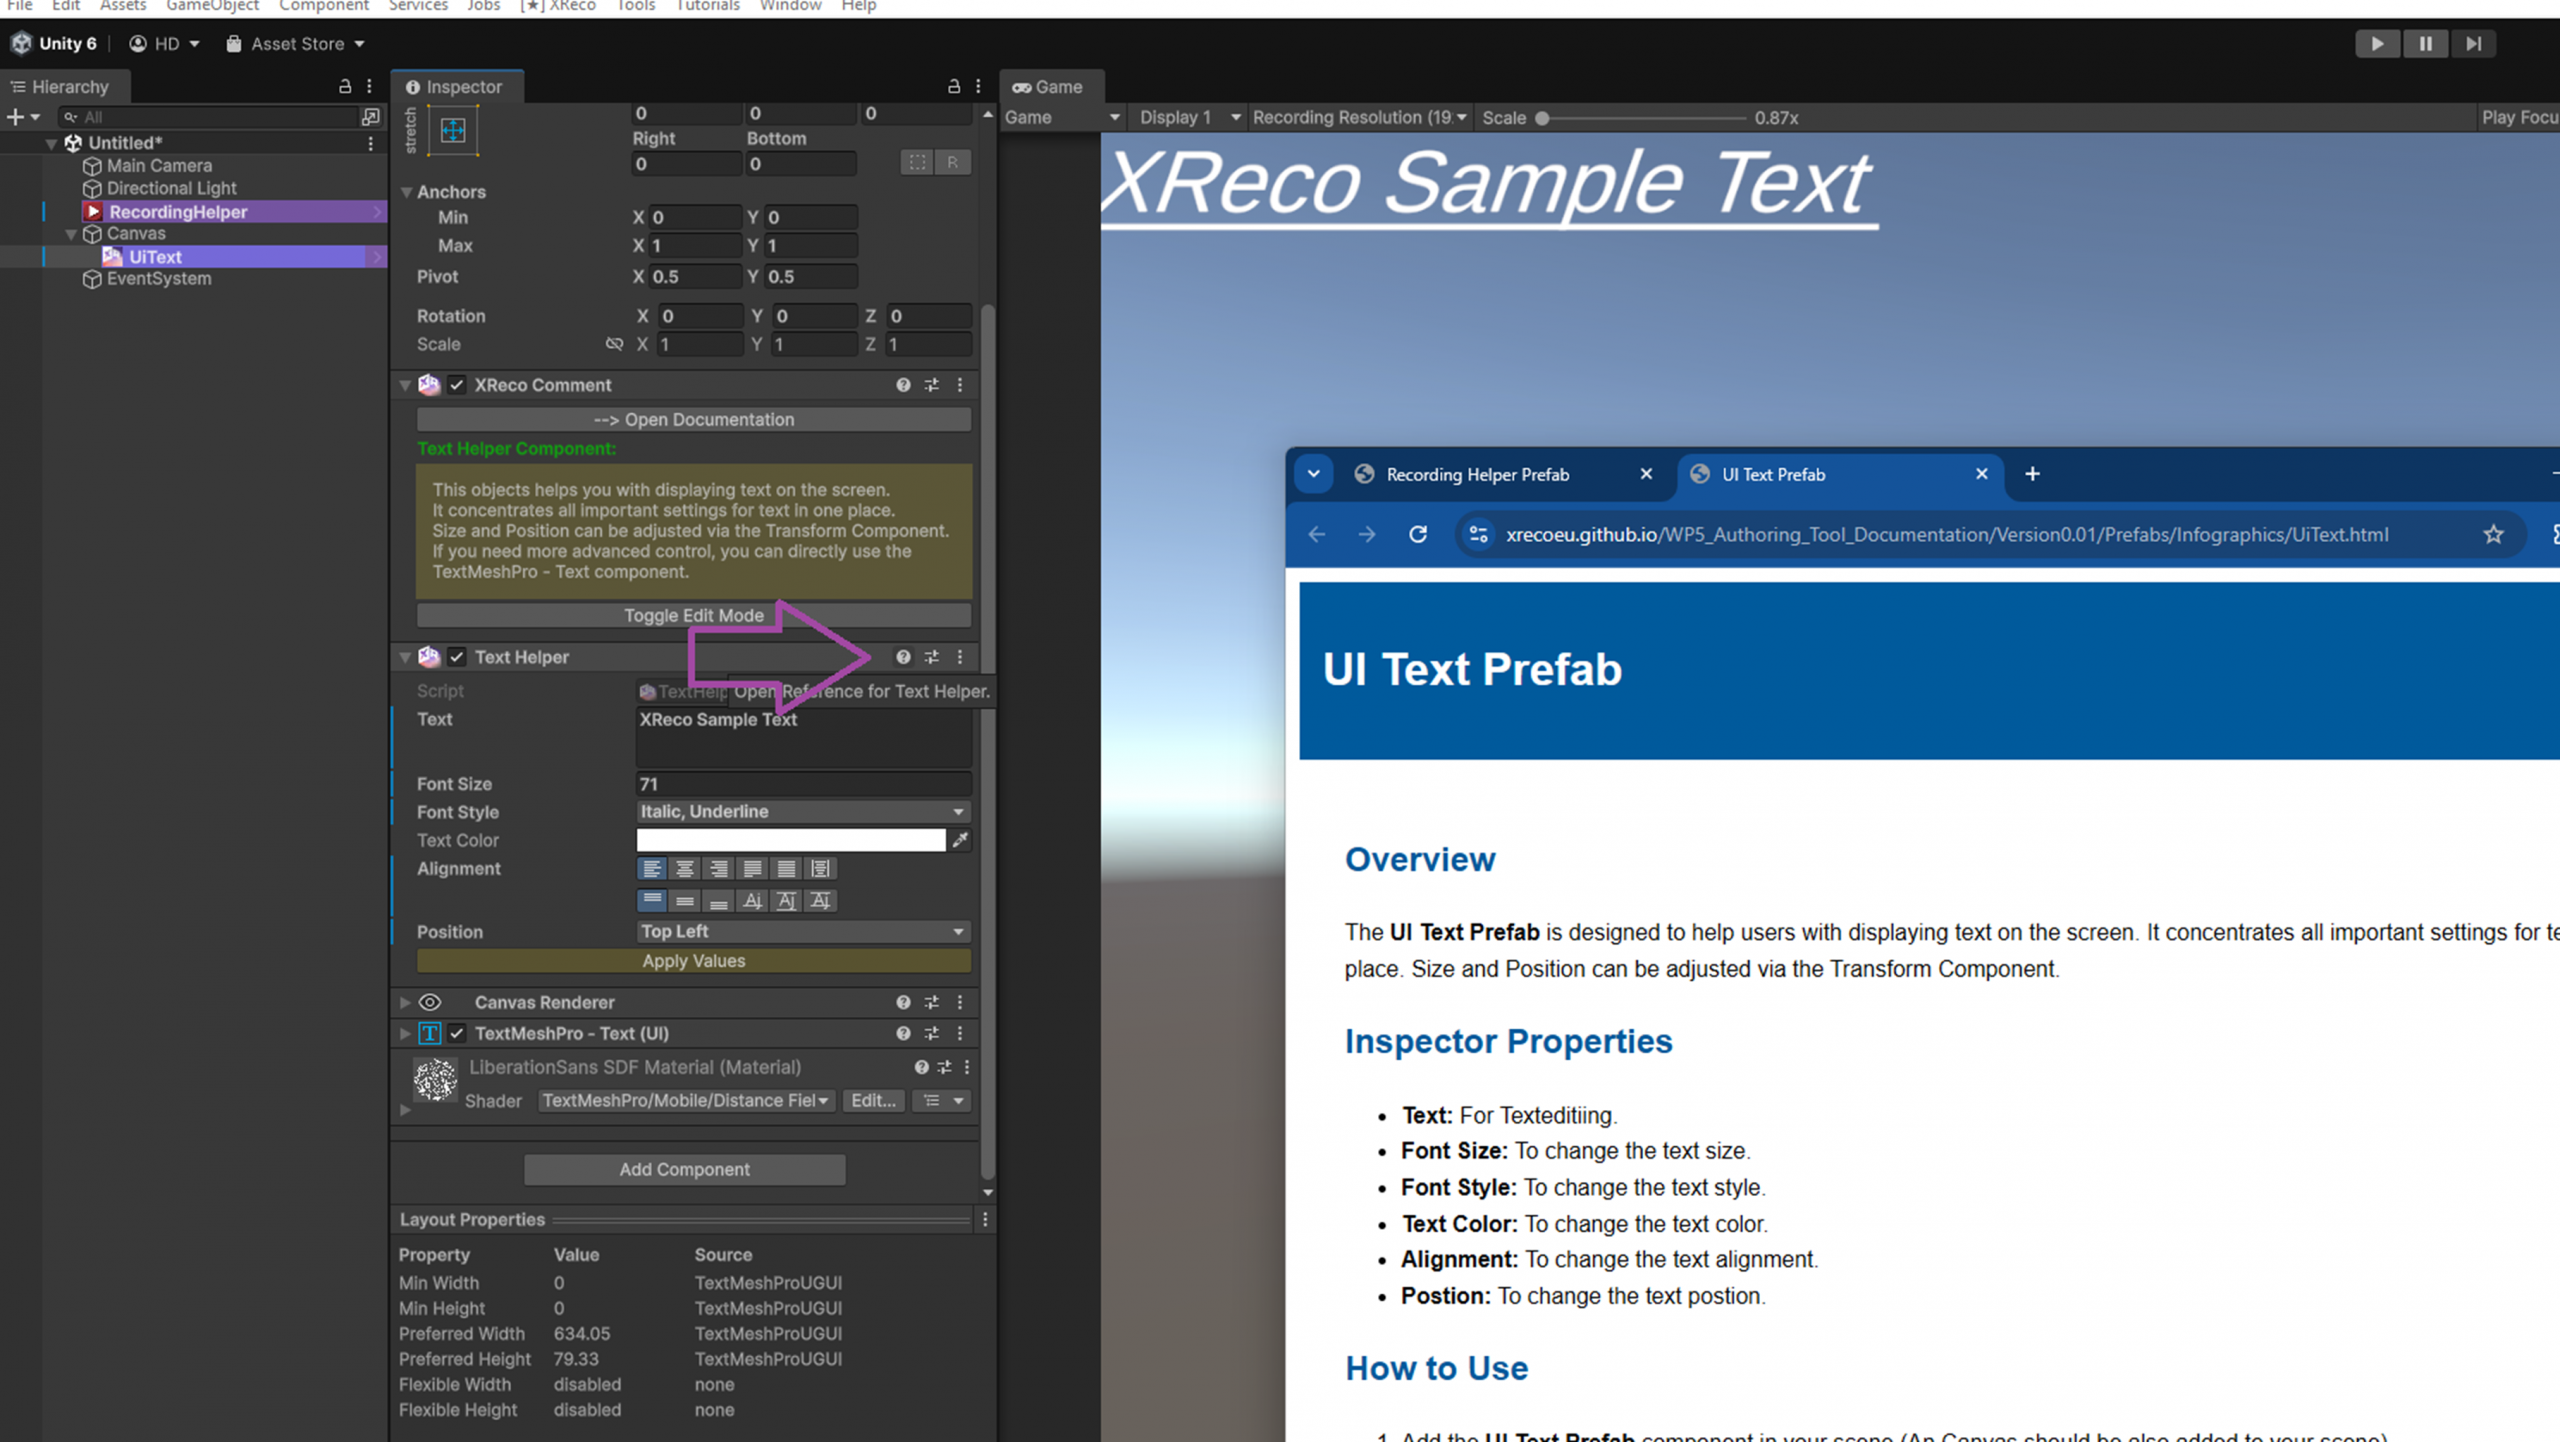
Task: Toggle the TextMeshPro - Text (UI) checkbox
Action: (457, 1033)
